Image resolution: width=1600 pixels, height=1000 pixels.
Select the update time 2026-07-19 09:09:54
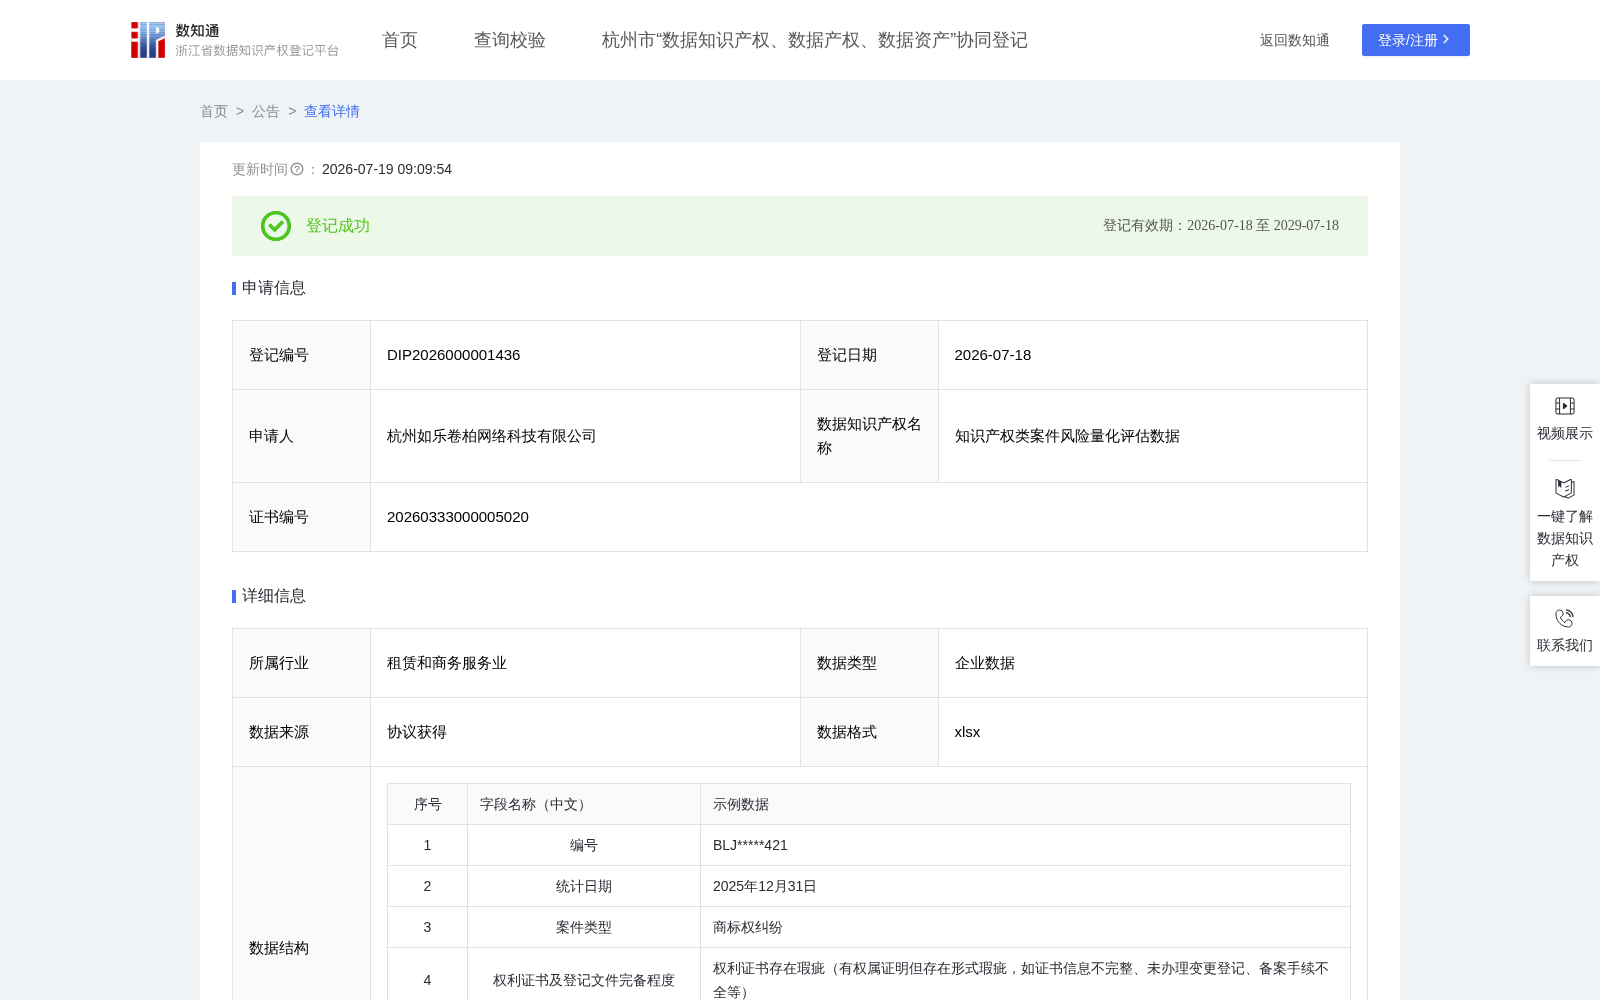click(x=387, y=169)
